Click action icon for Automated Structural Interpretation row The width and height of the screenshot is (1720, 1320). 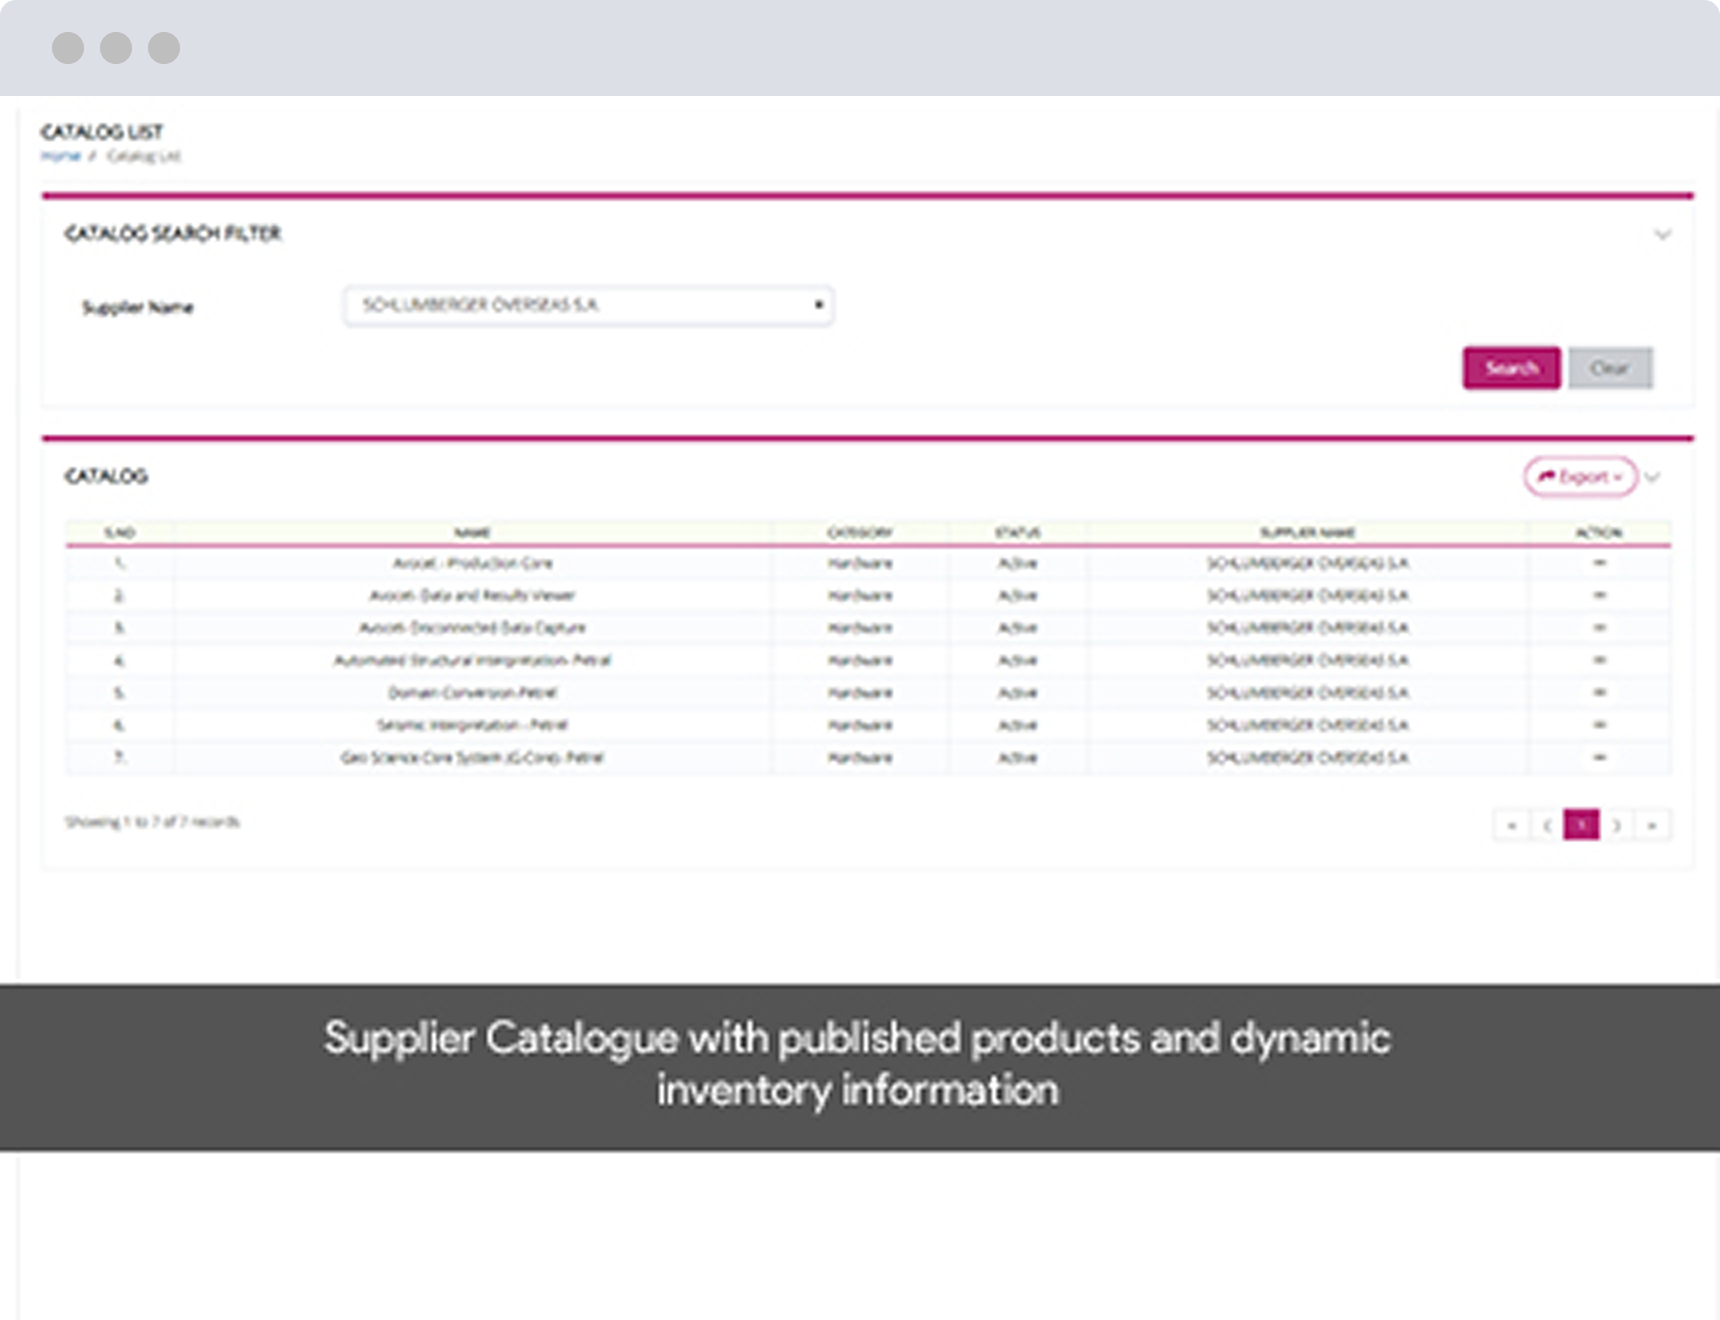coord(1599,660)
